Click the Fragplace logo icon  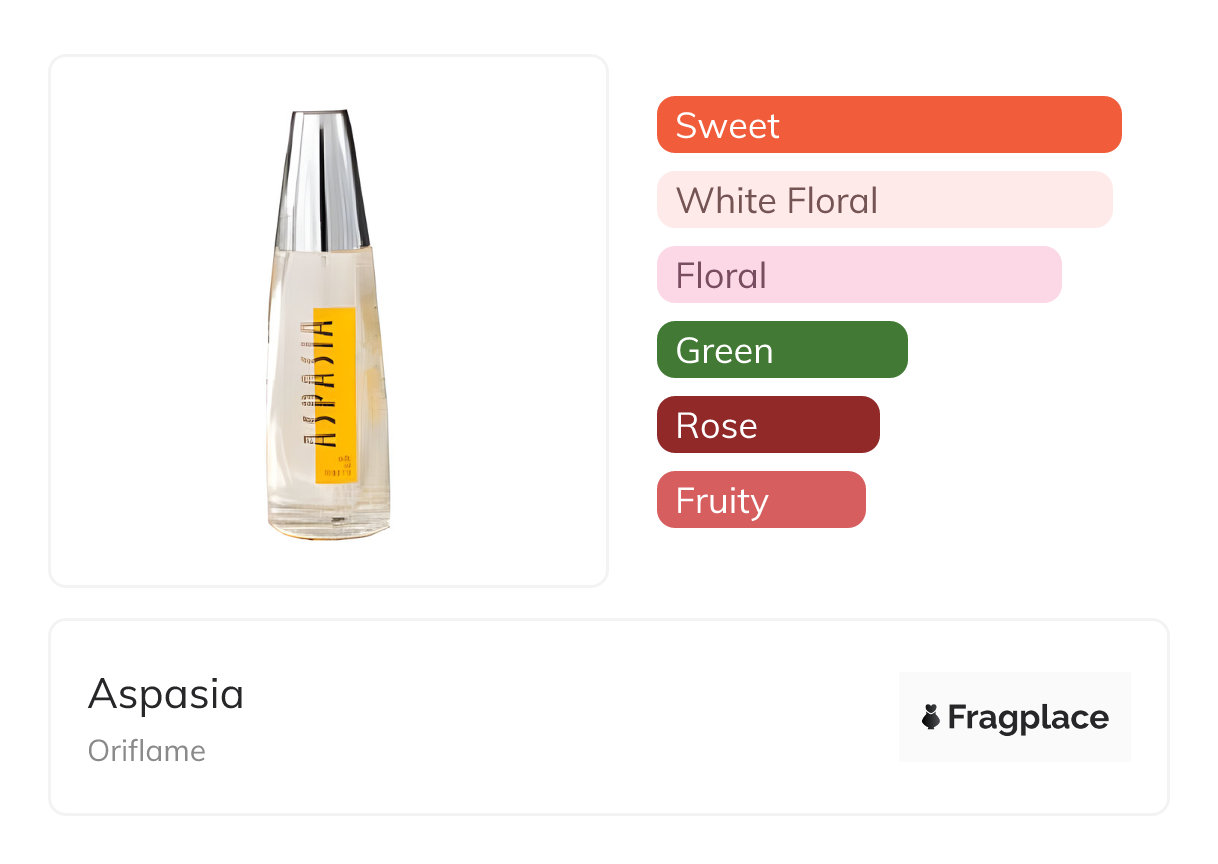click(931, 717)
